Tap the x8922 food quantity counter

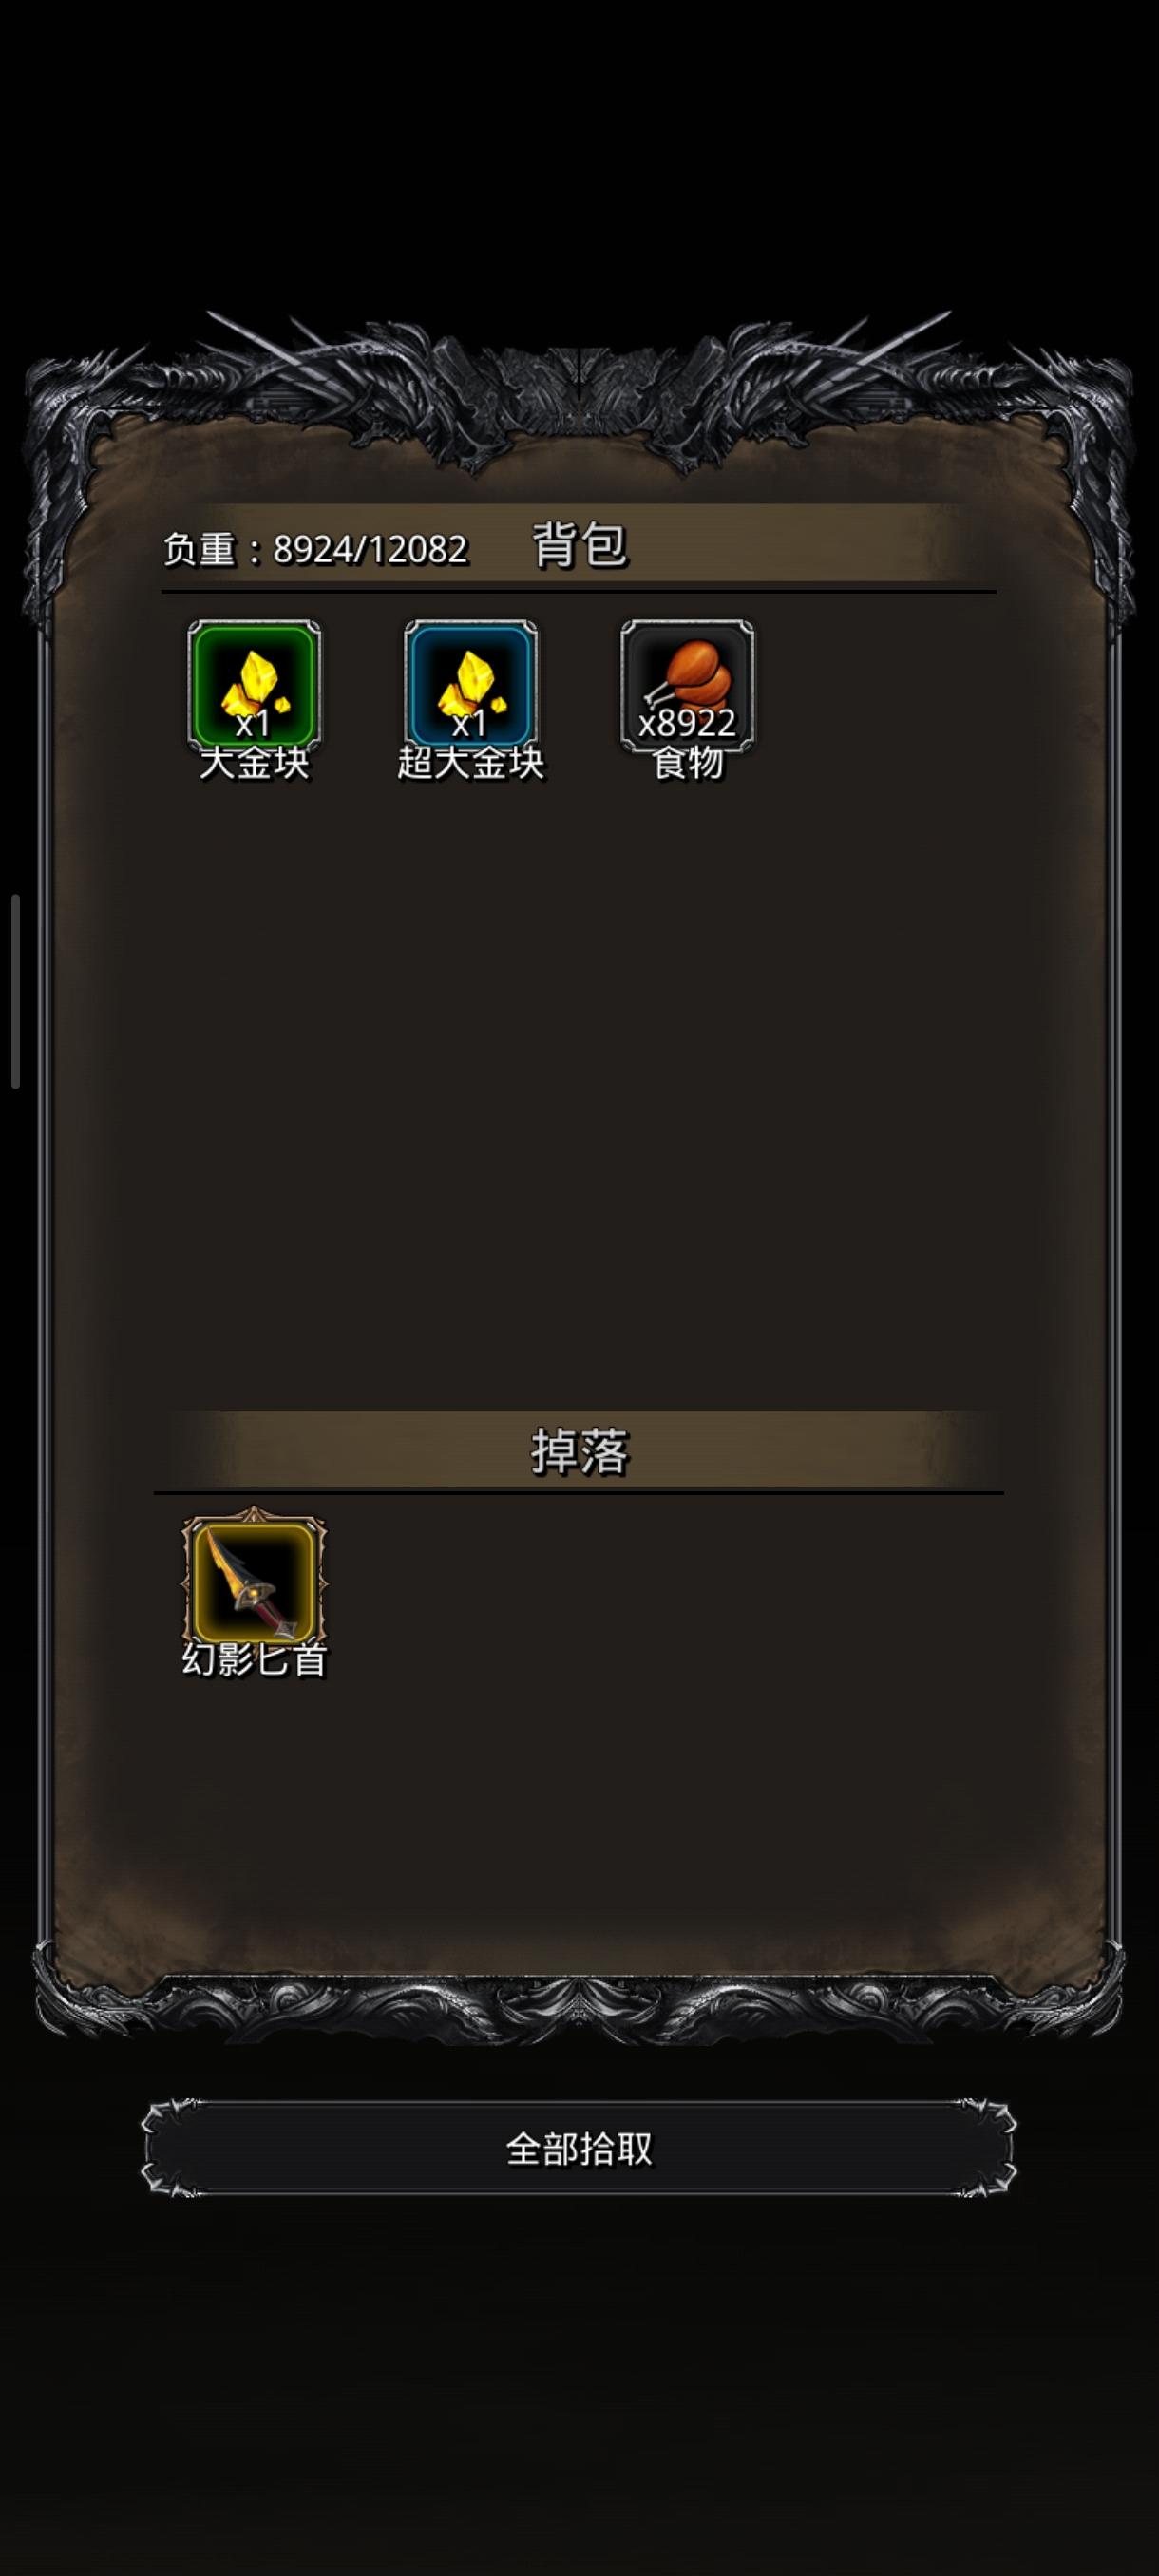687,723
